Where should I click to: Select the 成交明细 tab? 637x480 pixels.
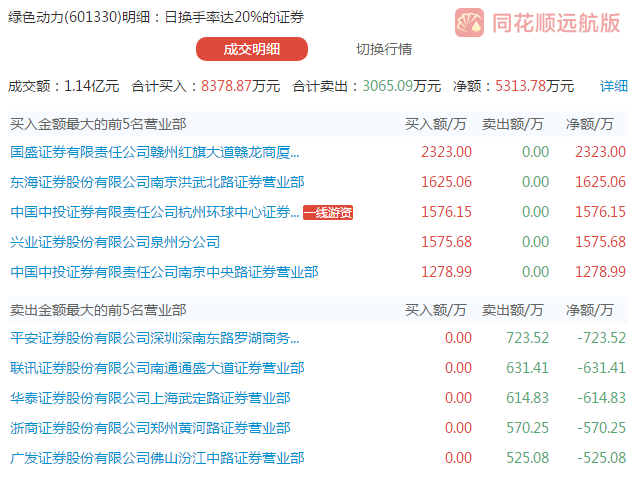pos(252,49)
